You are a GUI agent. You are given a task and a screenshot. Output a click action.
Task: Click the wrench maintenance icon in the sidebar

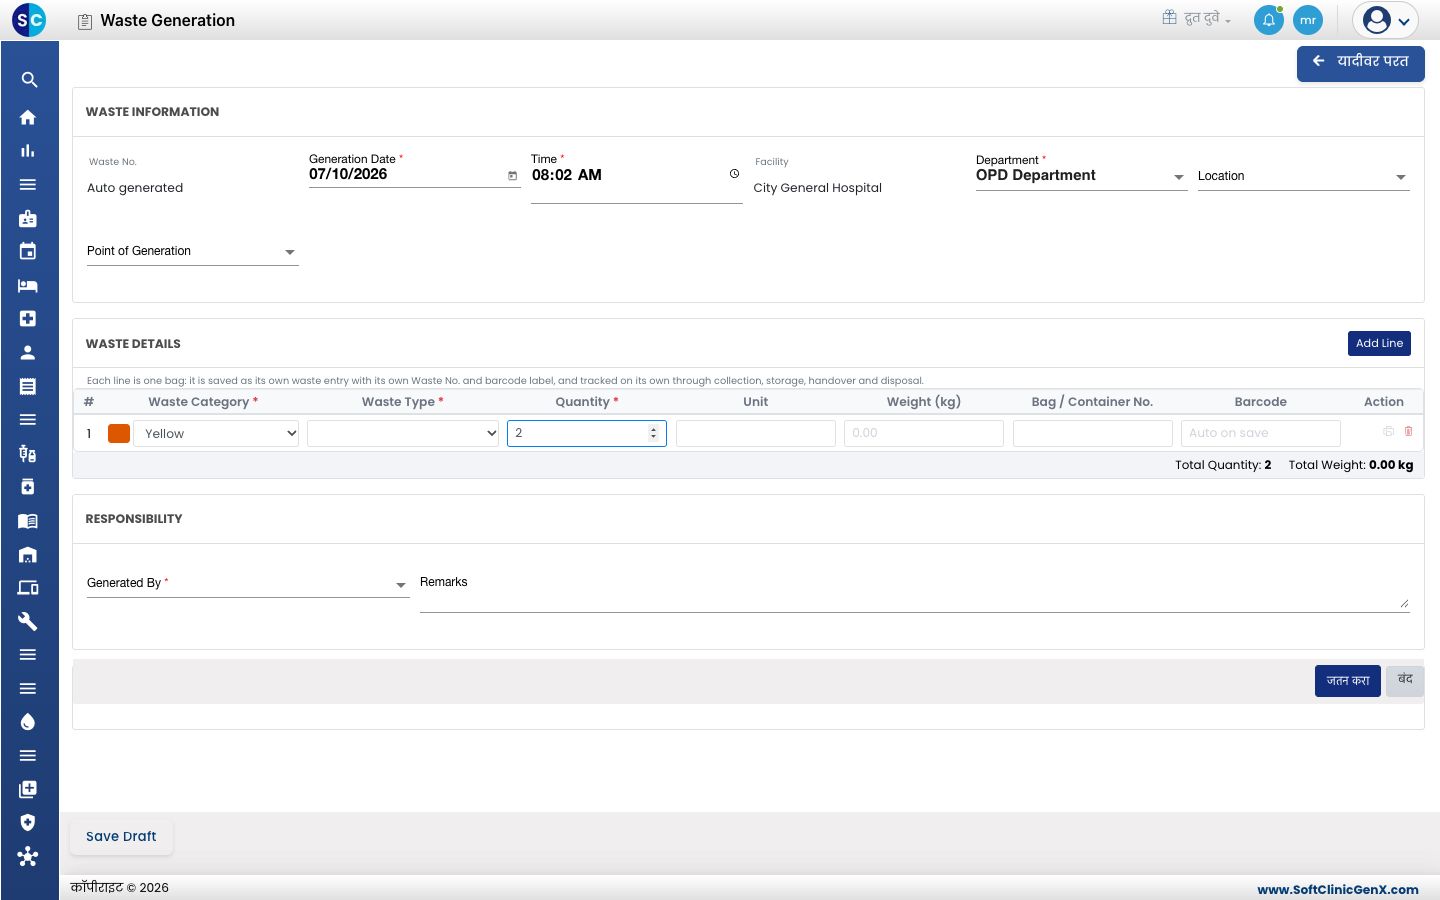pos(28,621)
